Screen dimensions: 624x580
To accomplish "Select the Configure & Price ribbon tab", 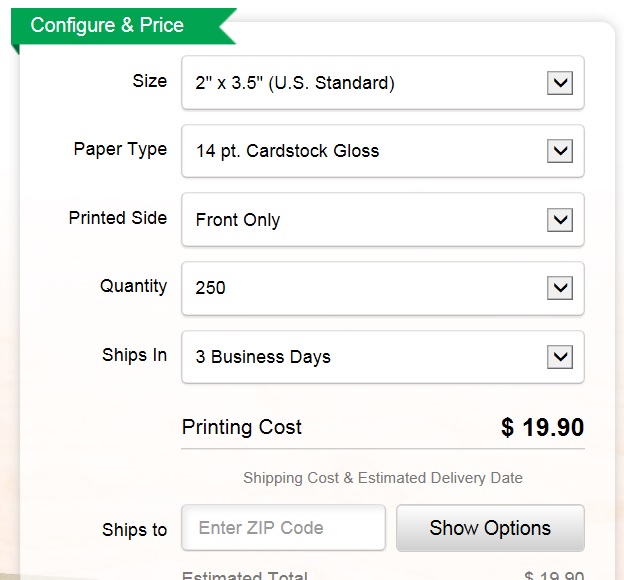I will click(108, 26).
